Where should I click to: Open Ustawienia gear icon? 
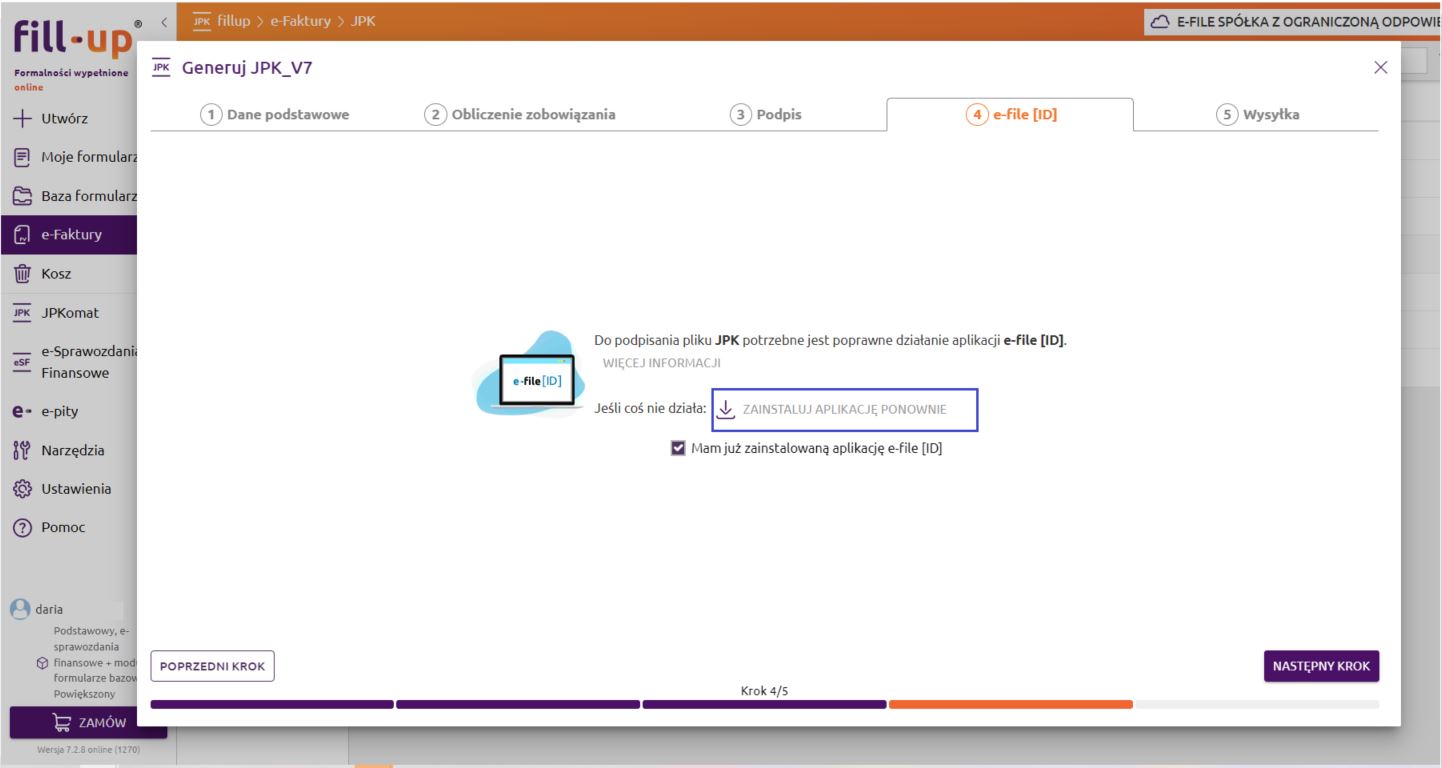click(22, 489)
